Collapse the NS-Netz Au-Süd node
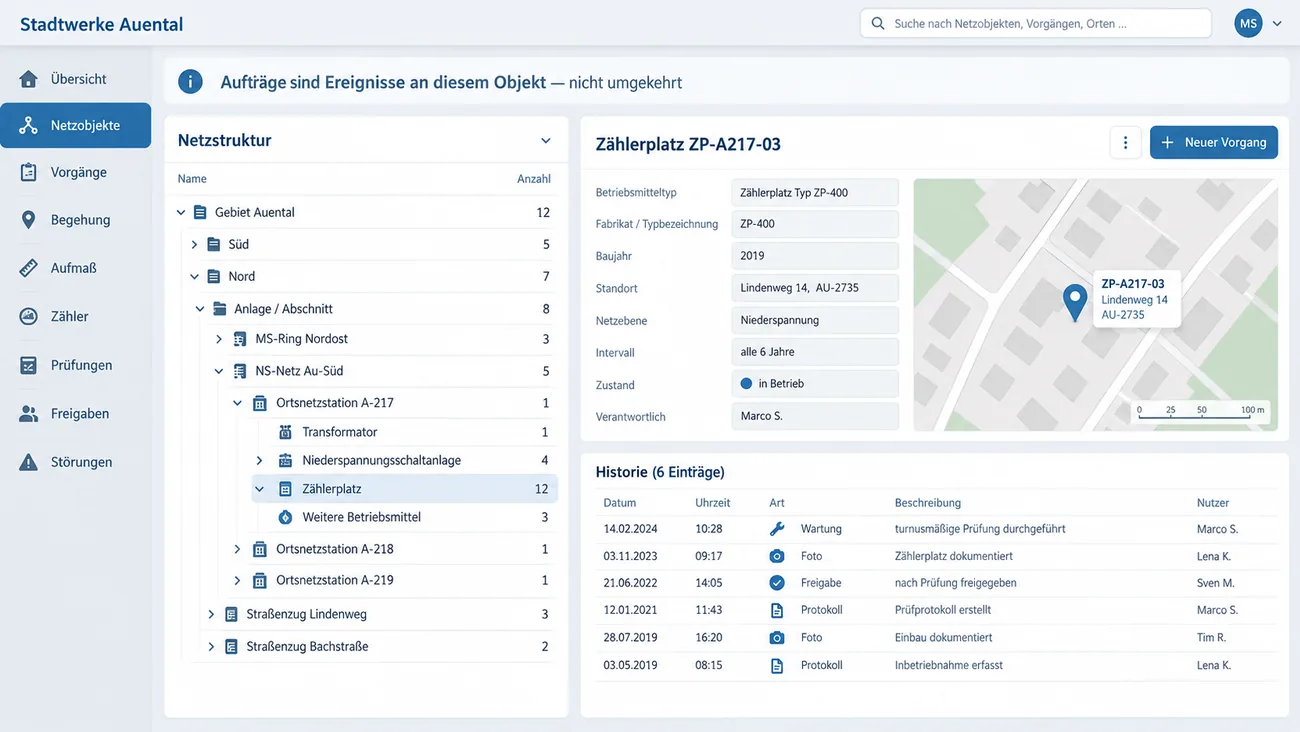 (x=219, y=372)
